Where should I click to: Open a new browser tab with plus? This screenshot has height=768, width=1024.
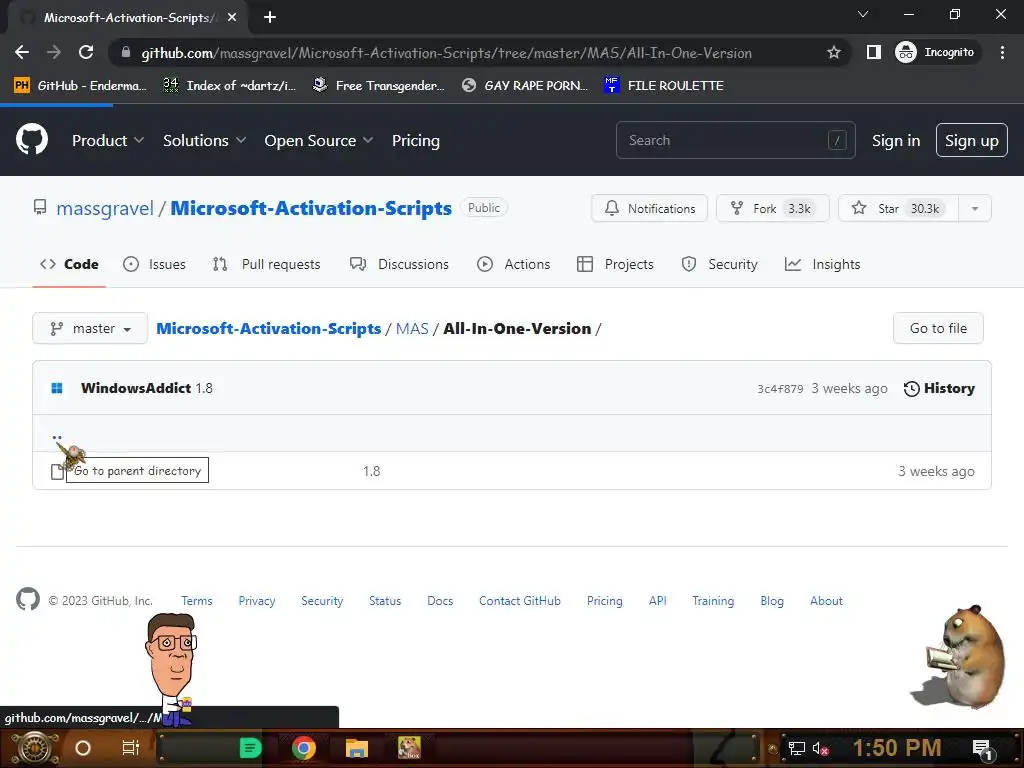(270, 17)
